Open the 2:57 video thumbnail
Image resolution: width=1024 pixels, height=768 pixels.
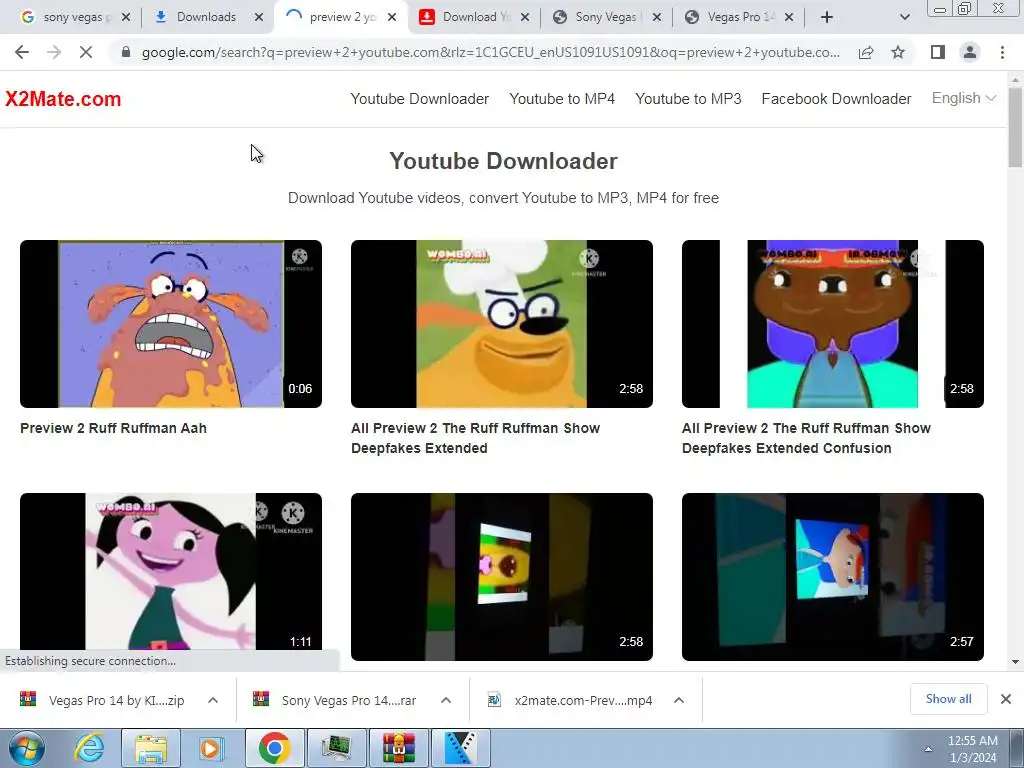coord(833,577)
